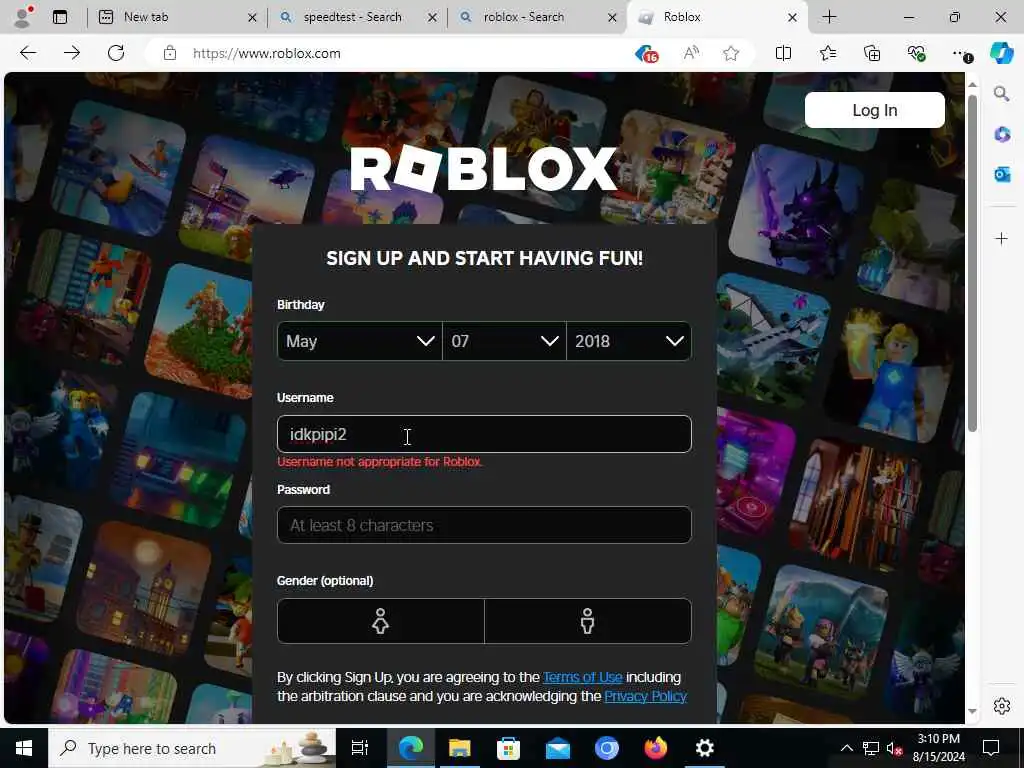Open Outlook sidebar icon
The width and height of the screenshot is (1024, 768).
click(x=1002, y=174)
